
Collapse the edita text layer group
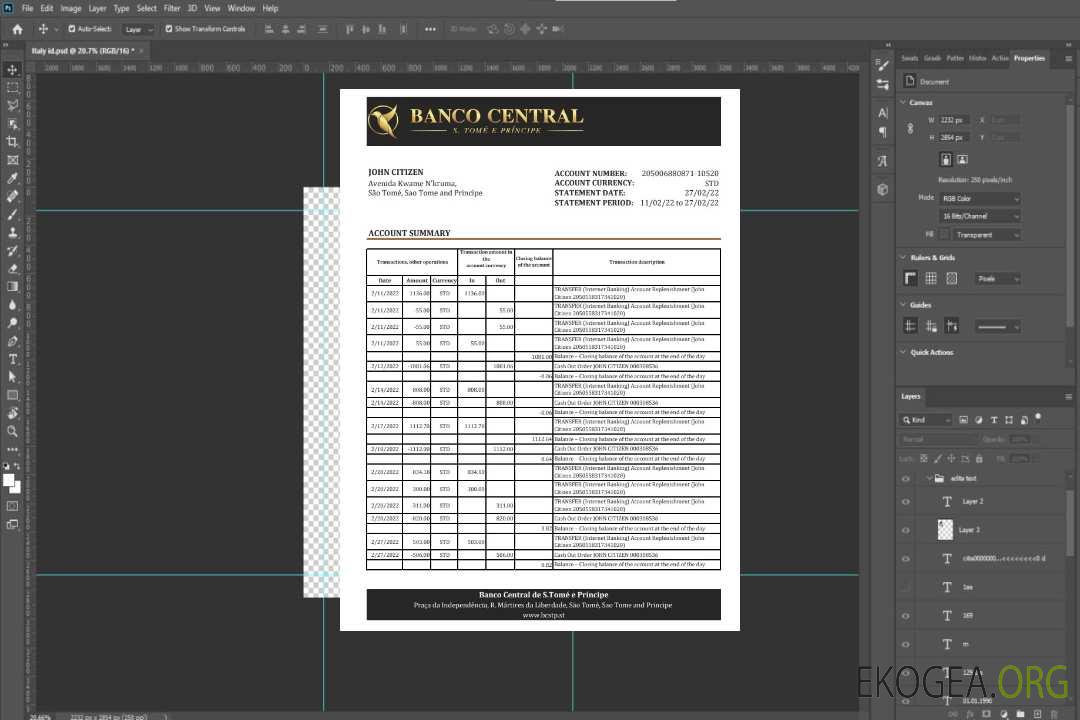click(x=928, y=478)
